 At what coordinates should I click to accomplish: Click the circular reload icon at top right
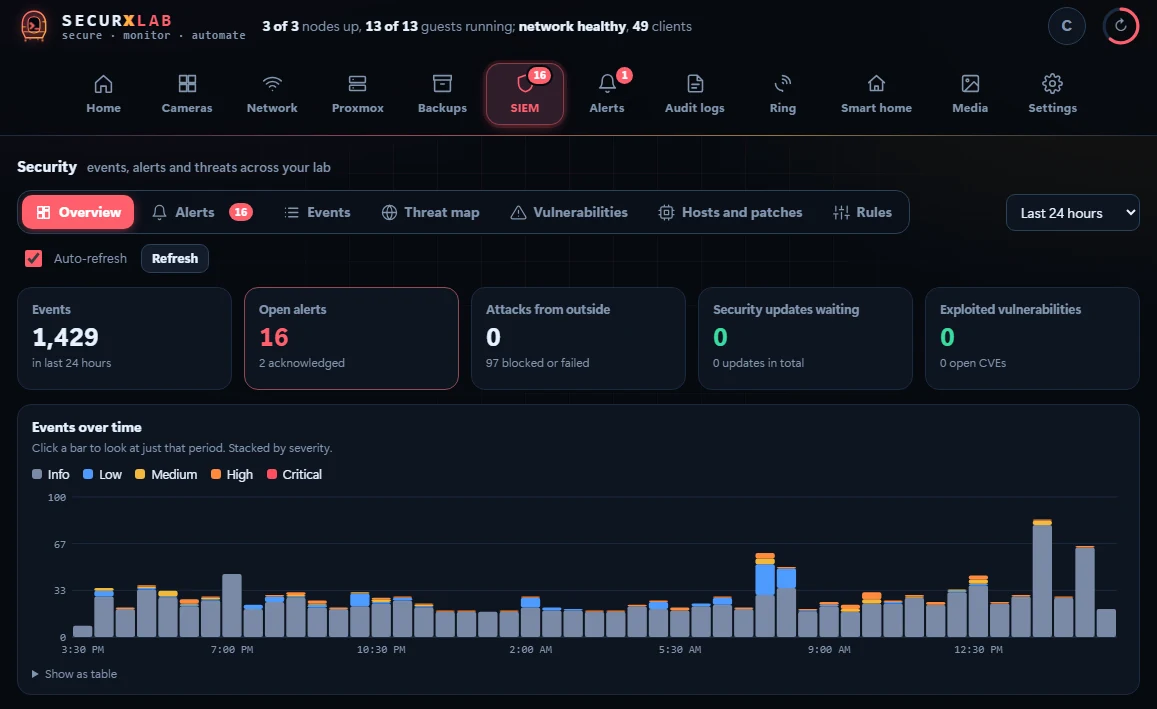point(1120,26)
